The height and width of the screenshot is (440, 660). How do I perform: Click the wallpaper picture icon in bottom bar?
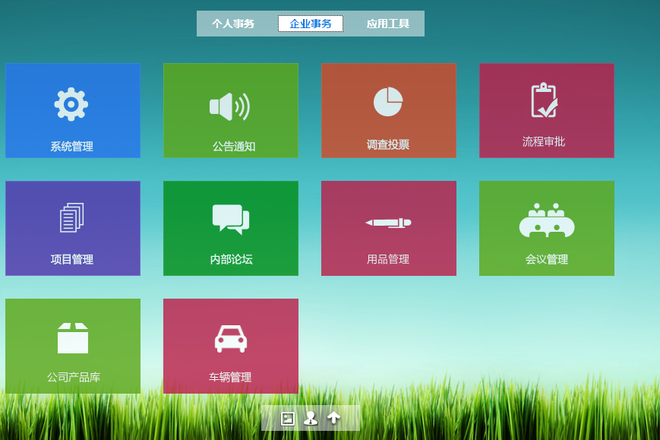pyautogui.click(x=287, y=418)
